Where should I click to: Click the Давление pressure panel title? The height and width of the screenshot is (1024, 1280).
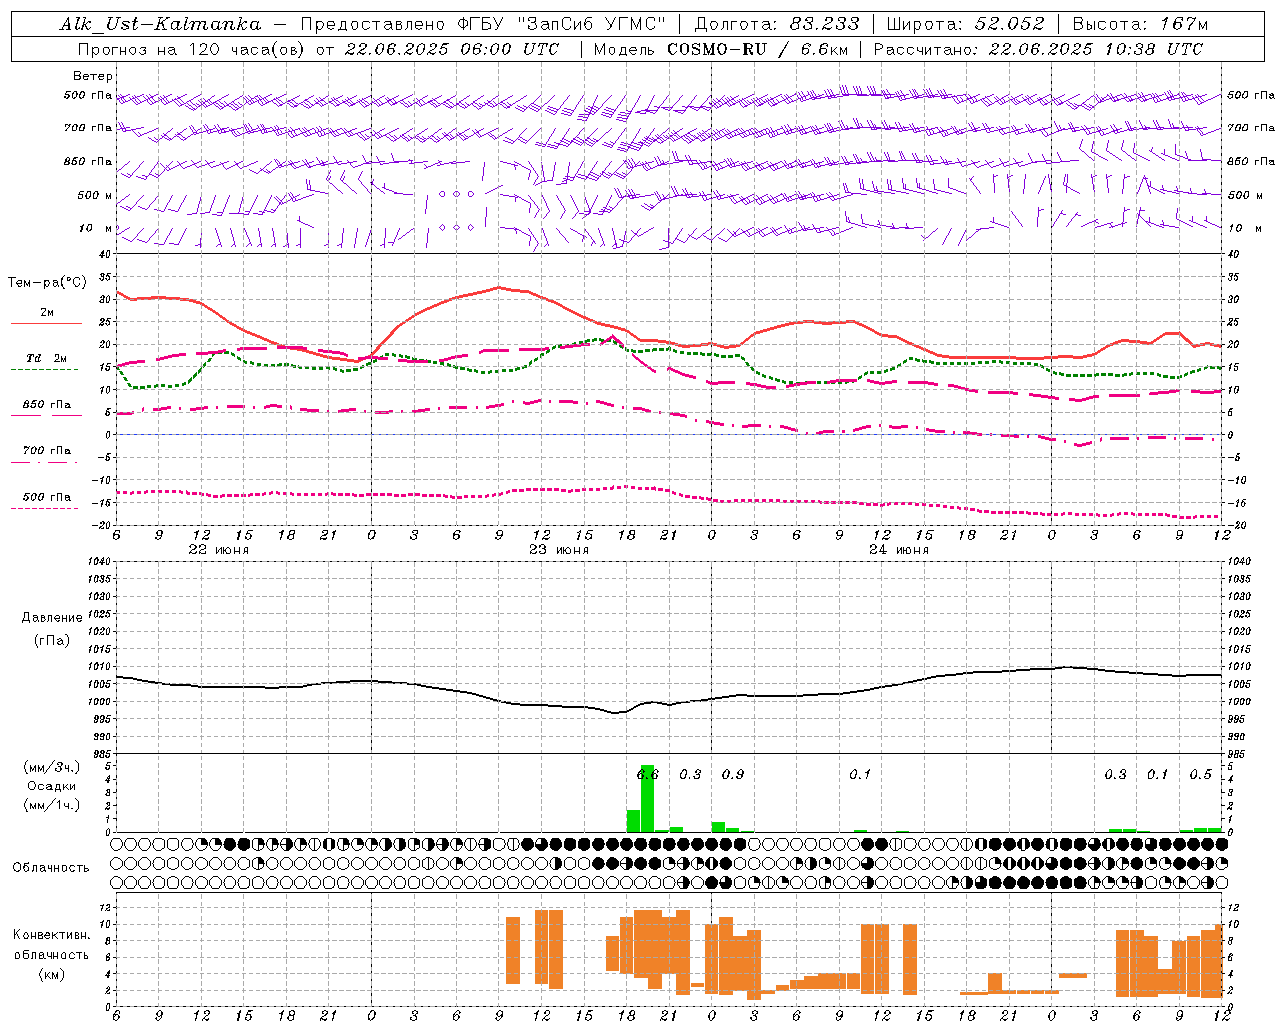tap(52, 618)
